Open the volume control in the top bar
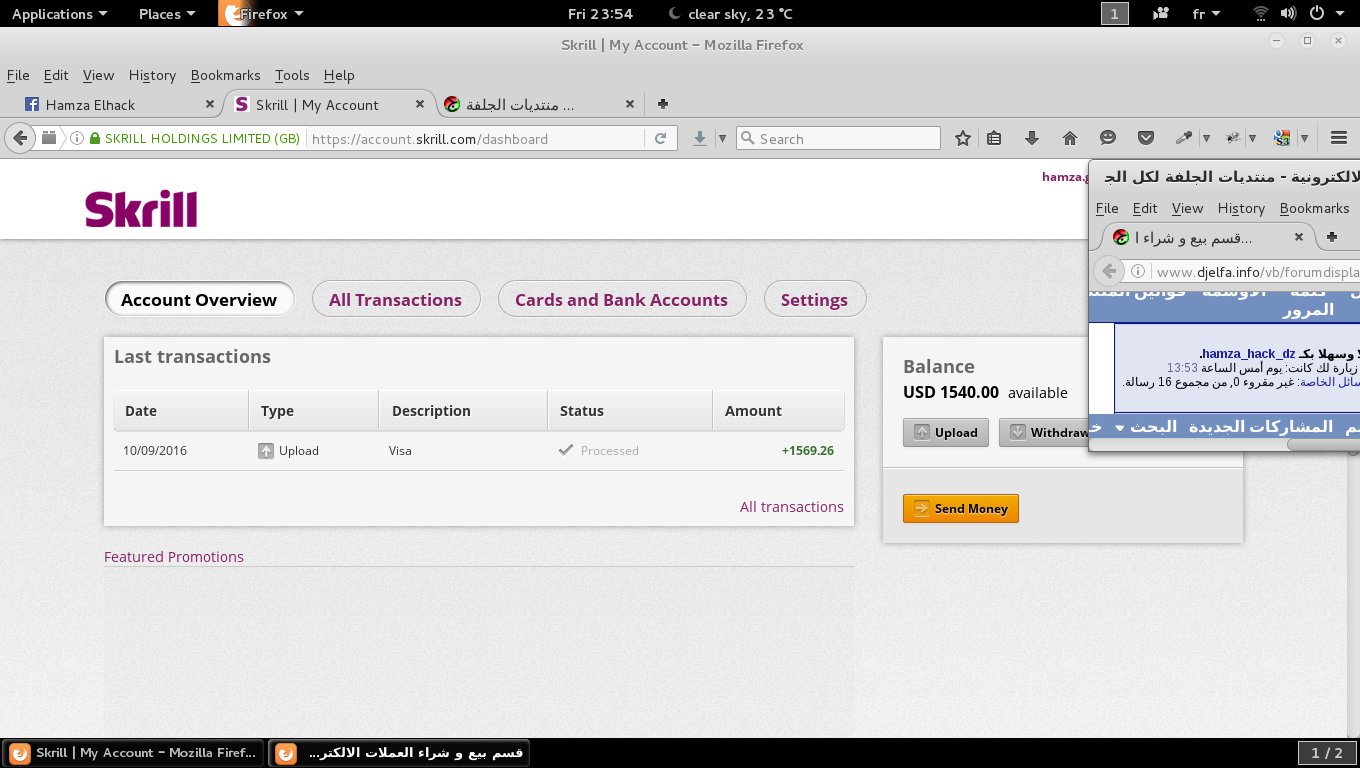This screenshot has width=1360, height=768. coord(1288,14)
